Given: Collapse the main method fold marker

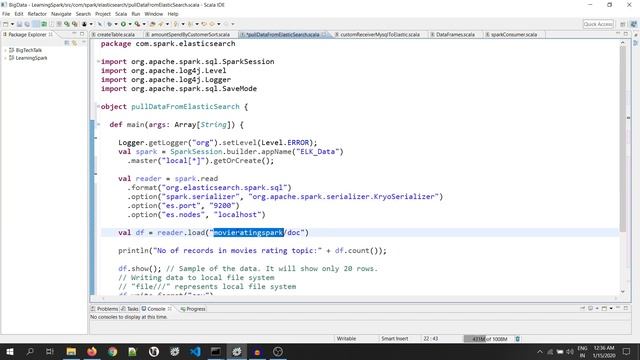Looking at the screenshot, I should point(98,124).
